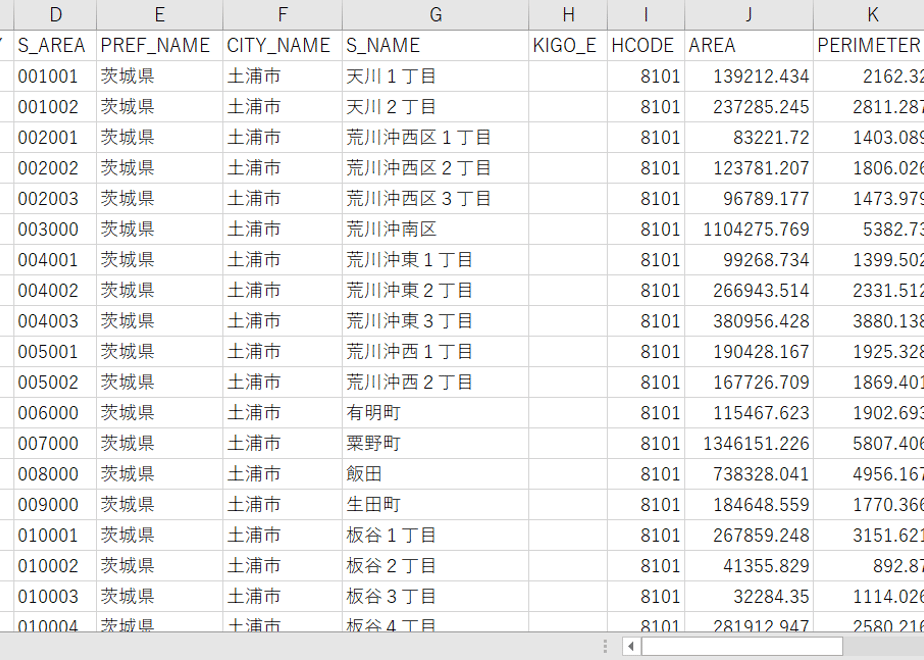The image size is (924, 660).
Task: Select the S_AREA header cell
Action: (x=55, y=45)
